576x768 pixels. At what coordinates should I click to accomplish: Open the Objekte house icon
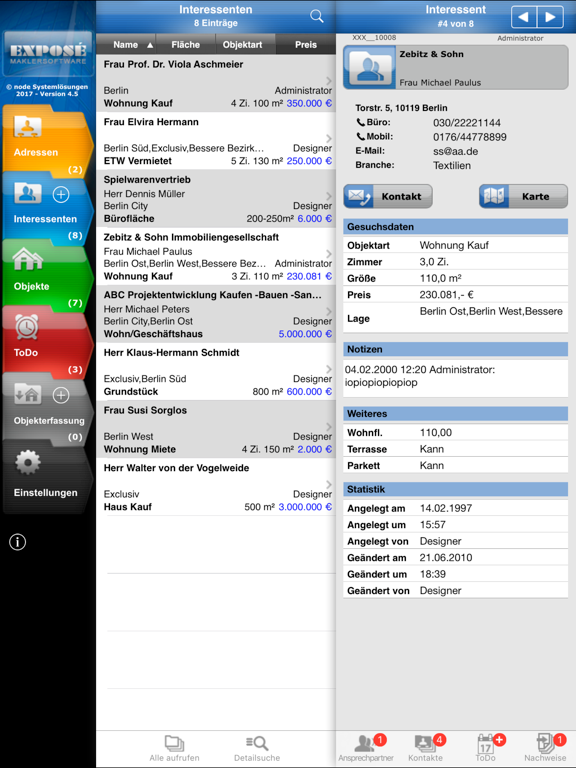tap(27, 259)
